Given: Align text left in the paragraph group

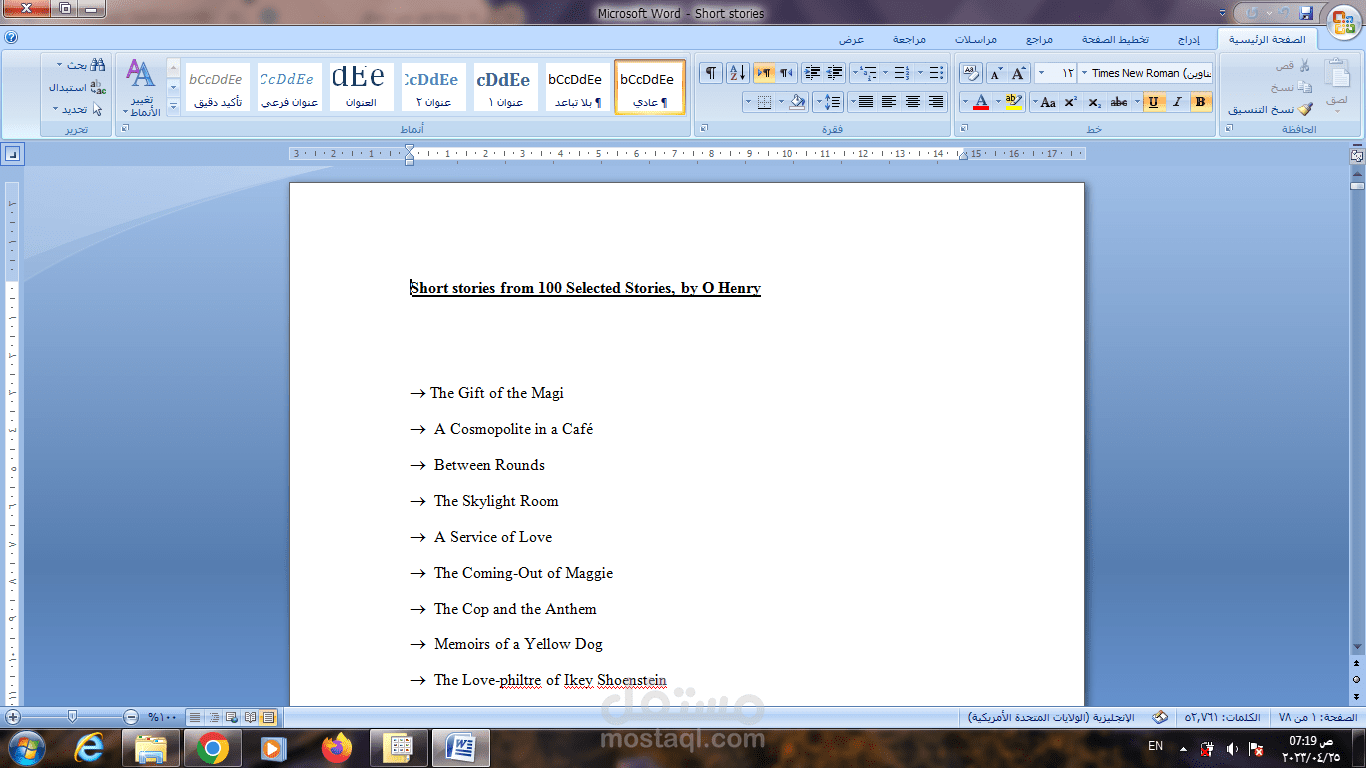Looking at the screenshot, I should point(889,101).
